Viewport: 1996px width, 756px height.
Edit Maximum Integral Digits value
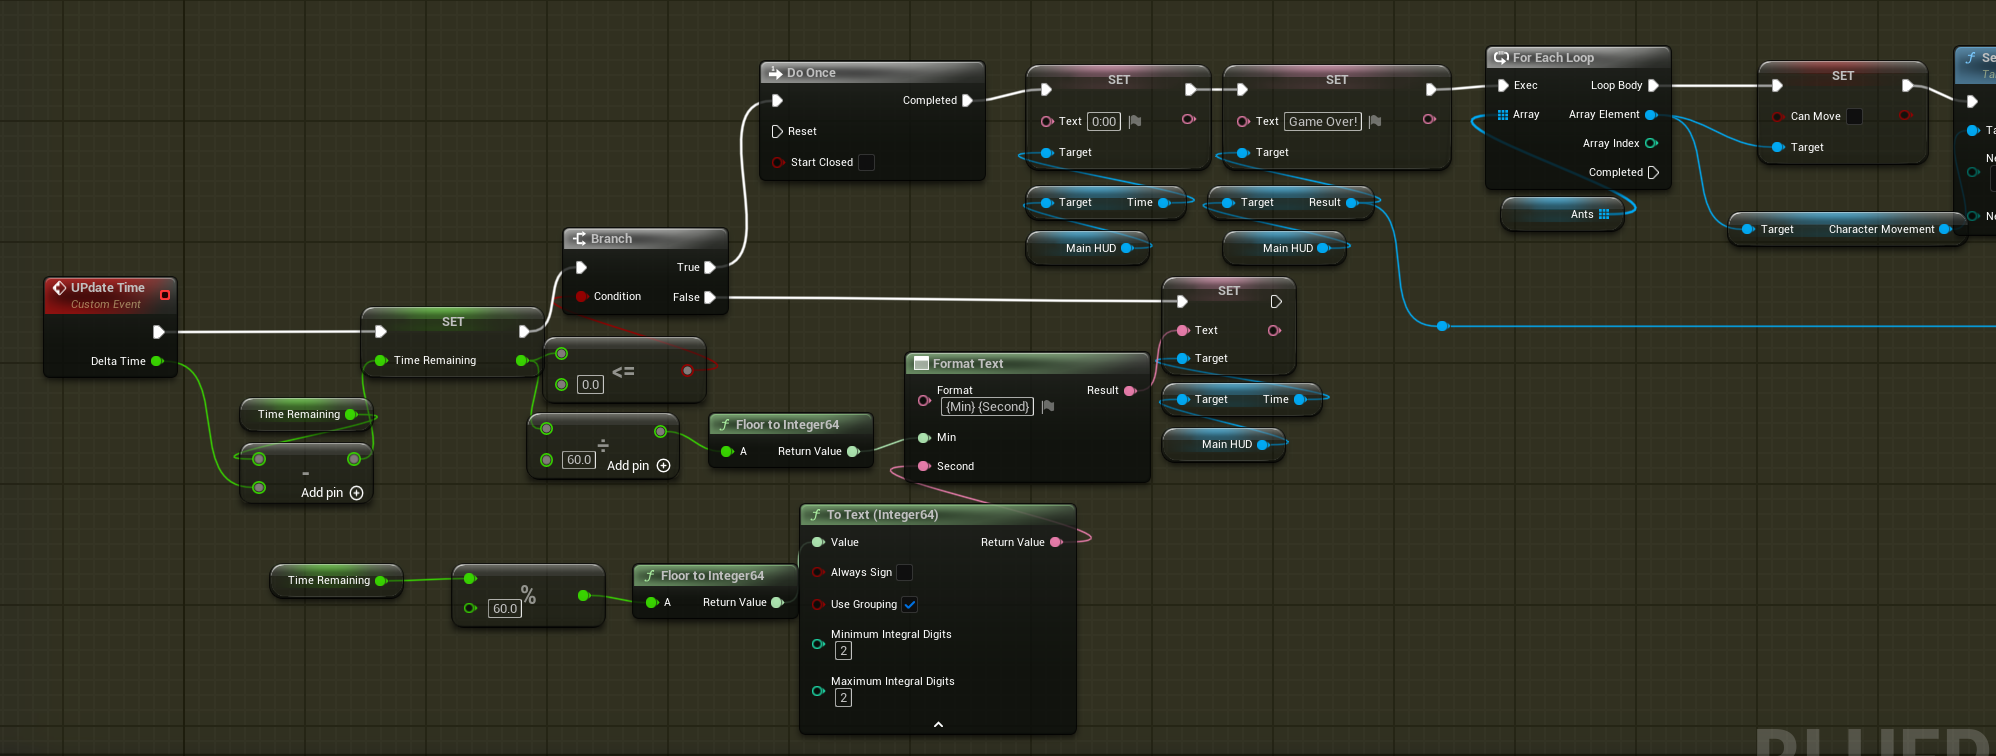click(x=843, y=698)
